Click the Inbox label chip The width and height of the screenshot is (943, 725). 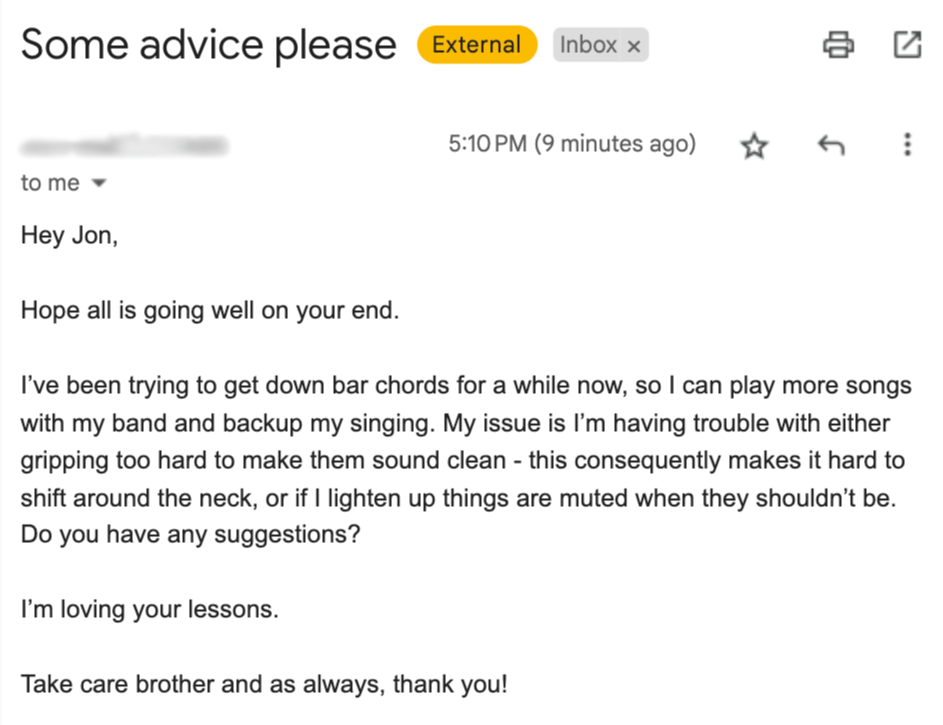click(588, 45)
